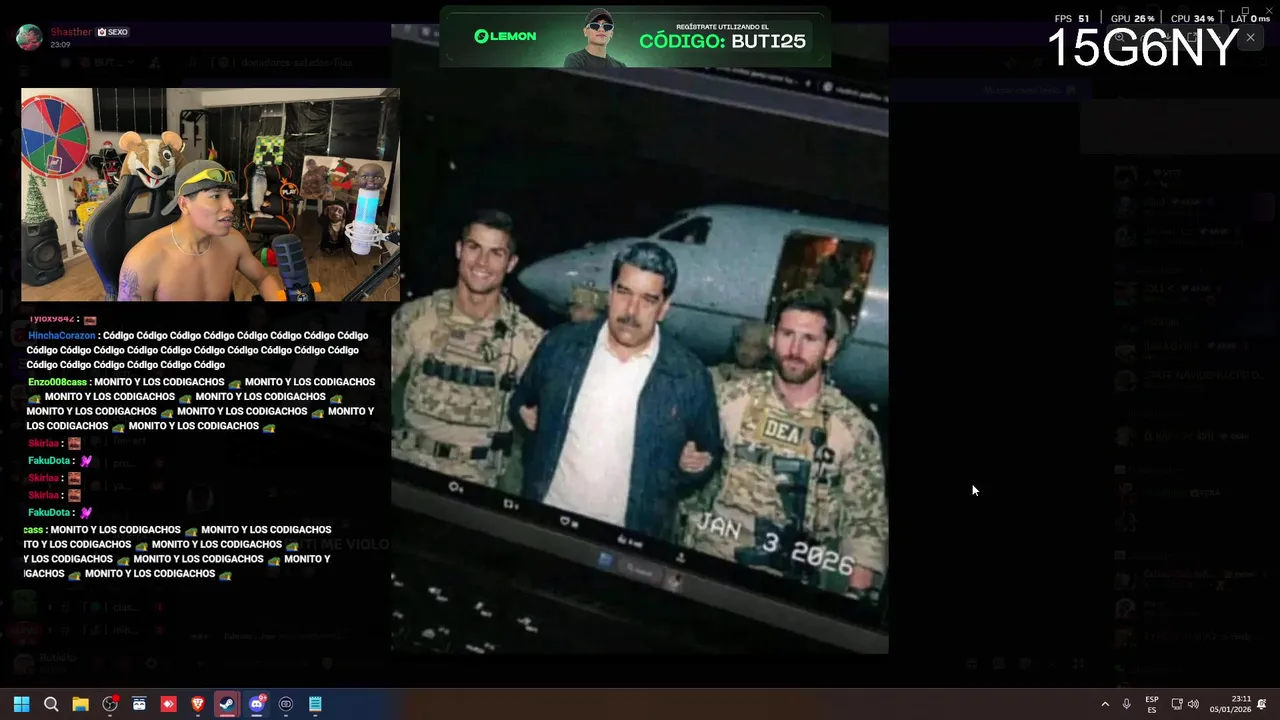This screenshot has width=1280, height=720.
Task: Click the FPS 51 readout
Action: point(1071,18)
